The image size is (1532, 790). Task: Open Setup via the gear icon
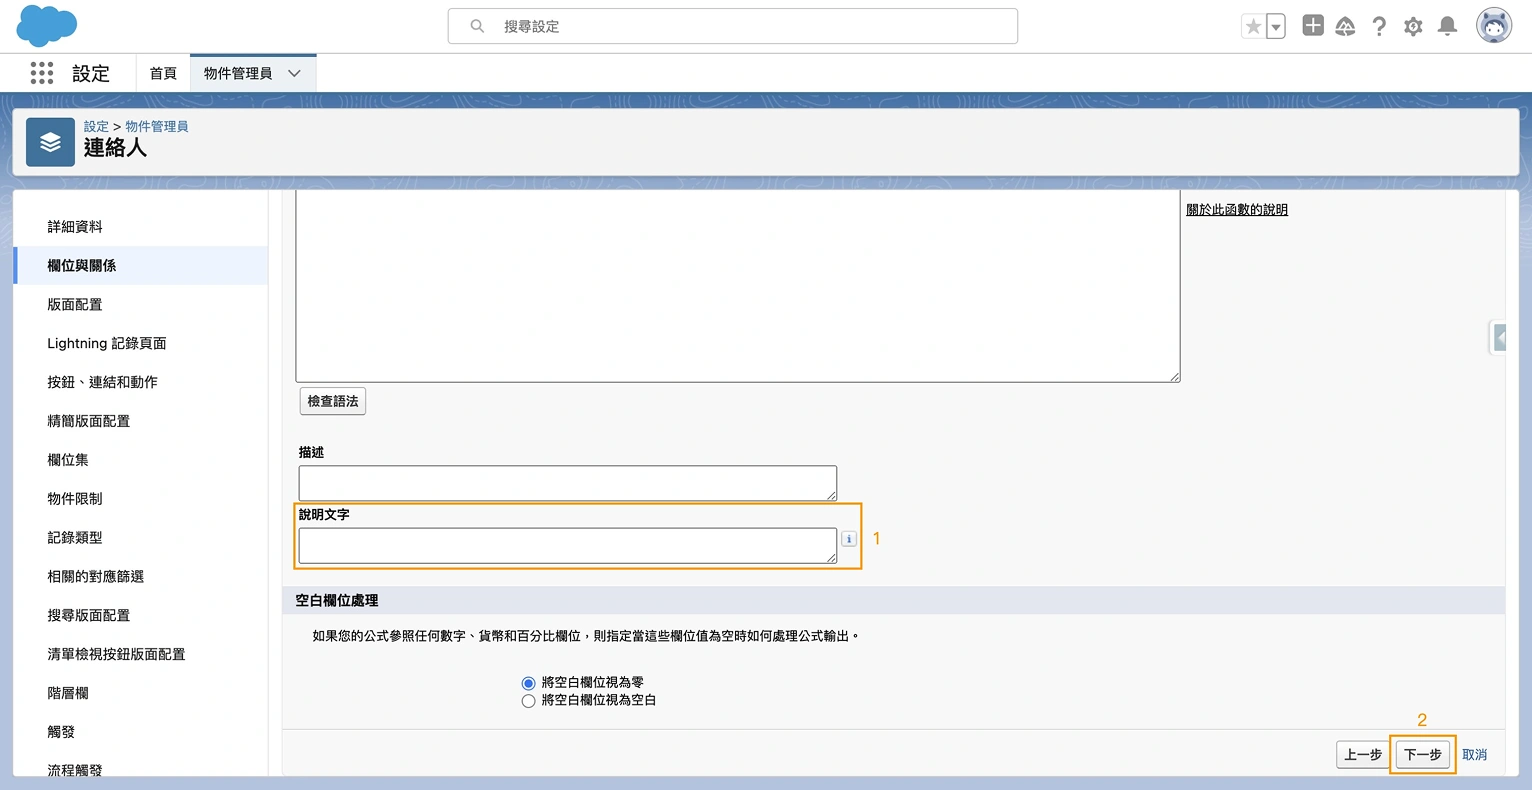pos(1413,25)
